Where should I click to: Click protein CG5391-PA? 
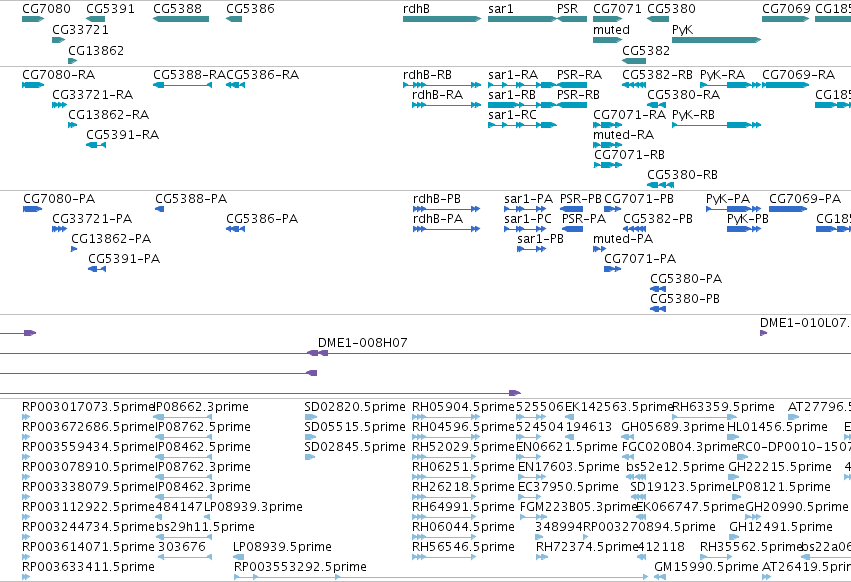[124, 259]
